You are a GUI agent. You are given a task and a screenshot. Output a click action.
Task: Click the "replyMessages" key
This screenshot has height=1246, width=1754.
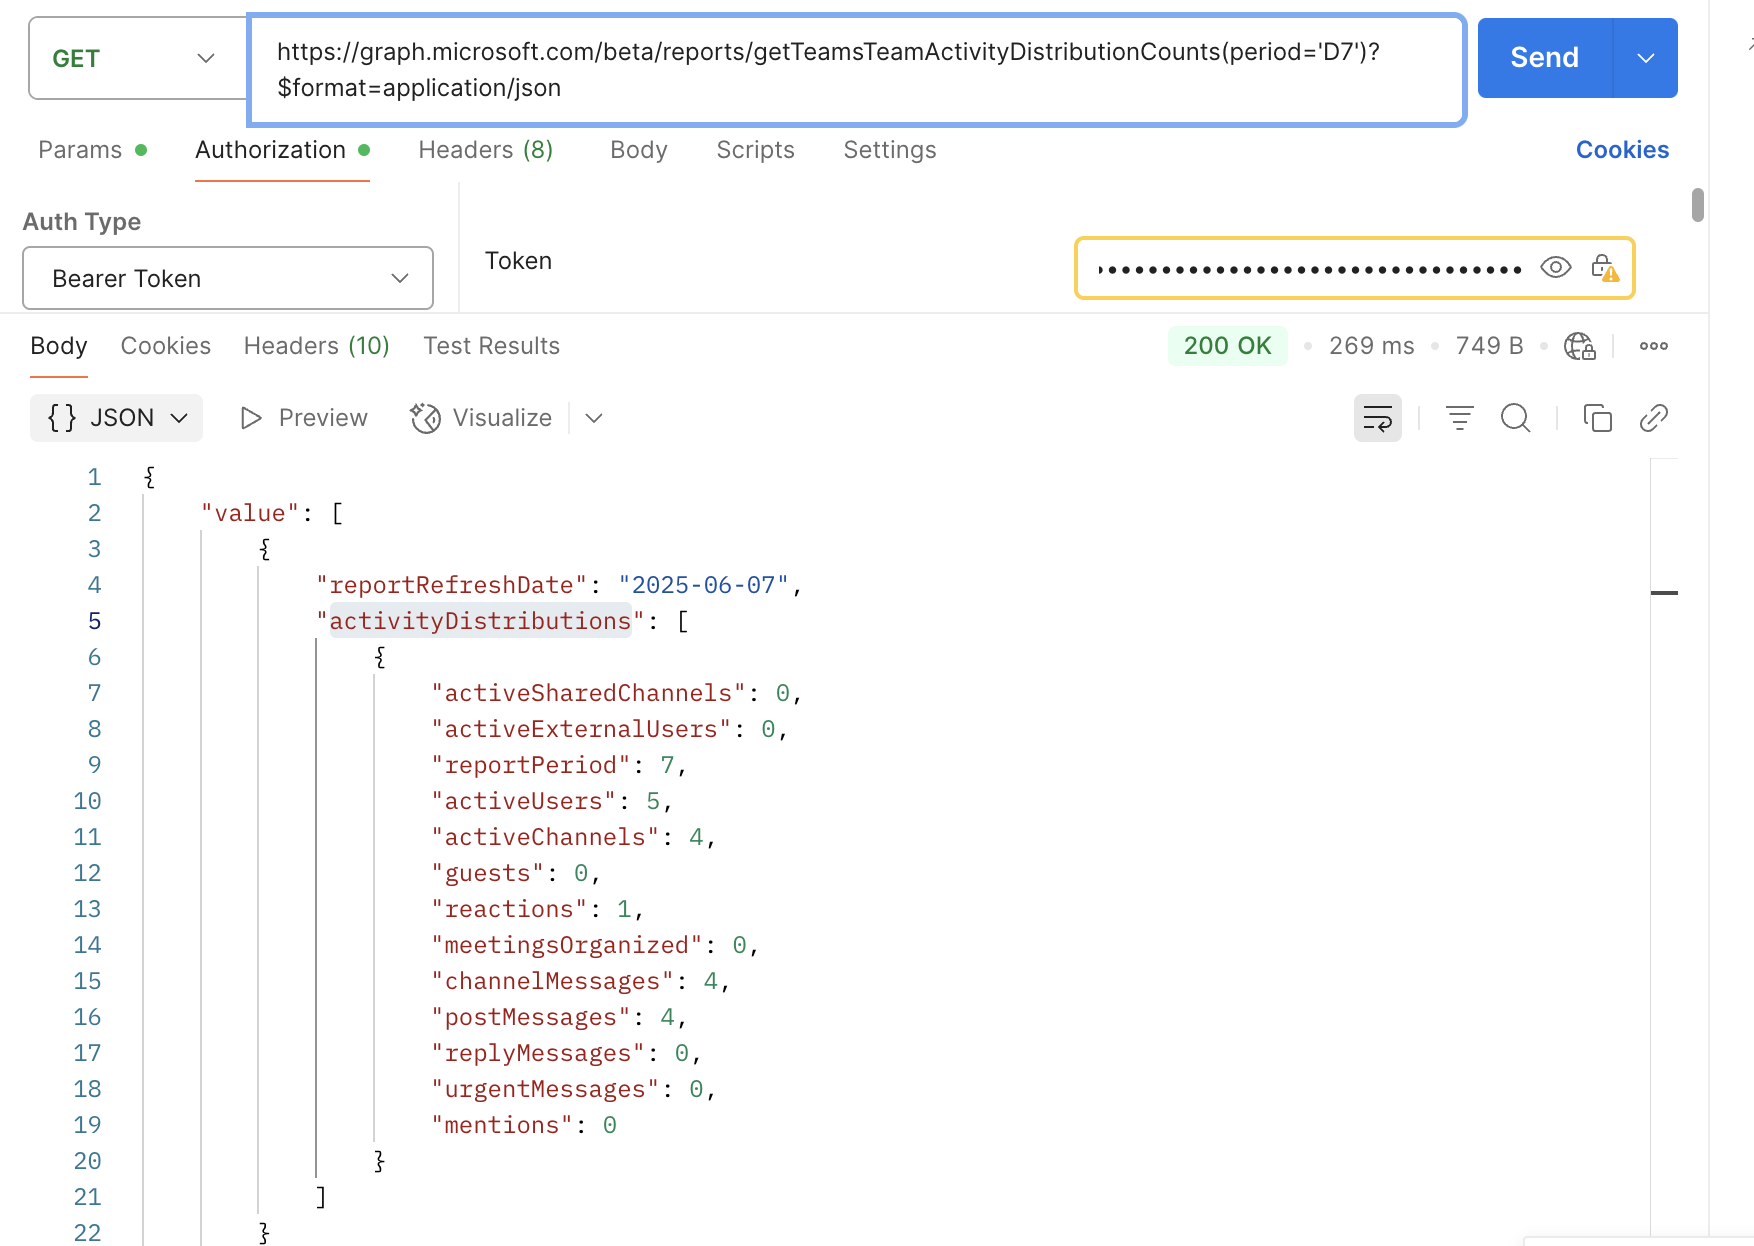click(538, 1053)
